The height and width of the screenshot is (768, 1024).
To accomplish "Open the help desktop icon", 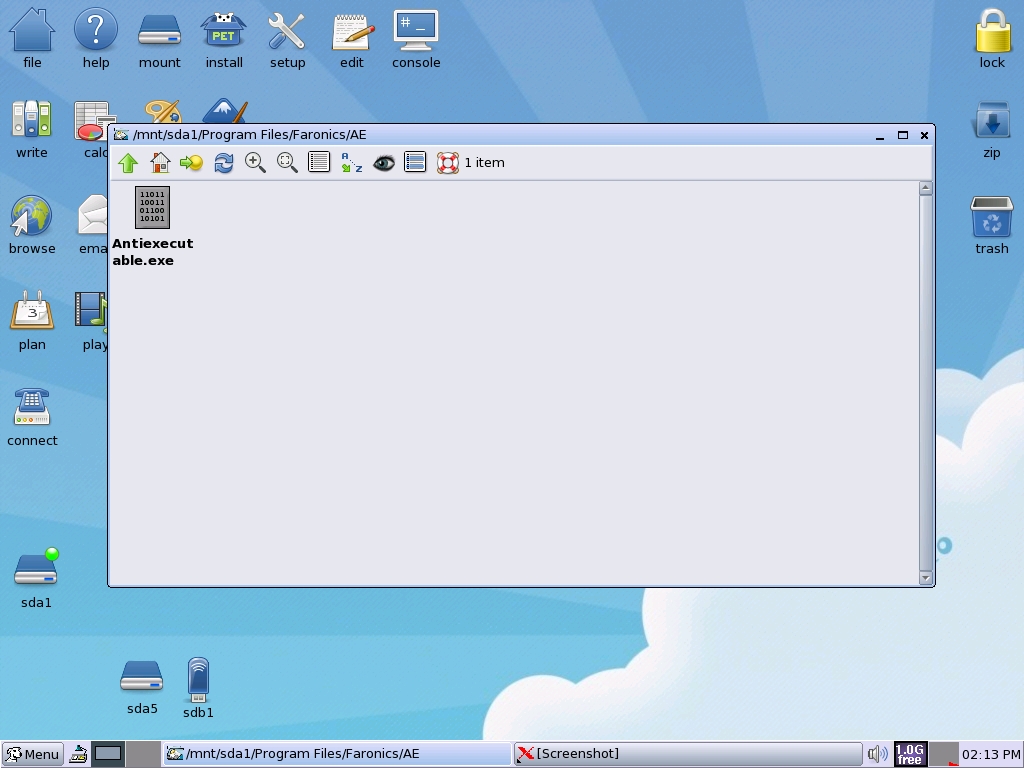I will pos(95,38).
